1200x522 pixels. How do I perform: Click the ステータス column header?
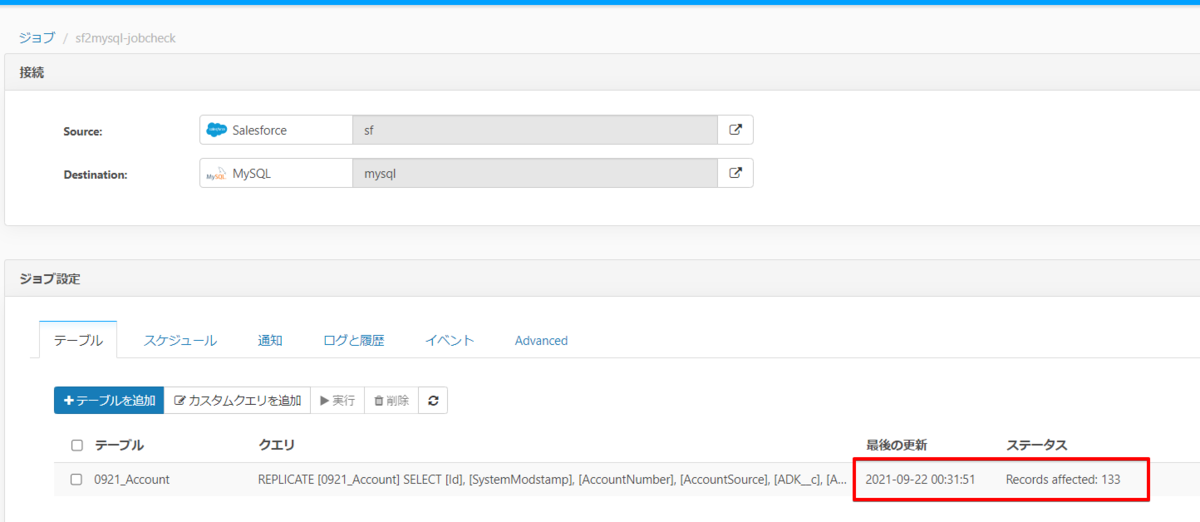click(1037, 444)
